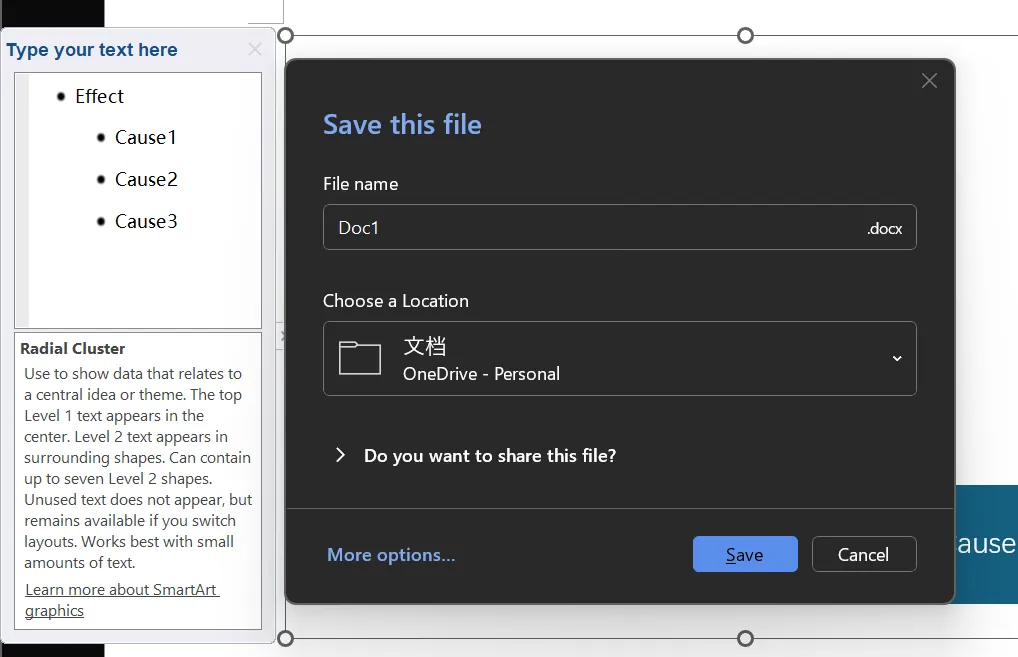
Task: Open the 'More options...' link
Action: click(391, 555)
